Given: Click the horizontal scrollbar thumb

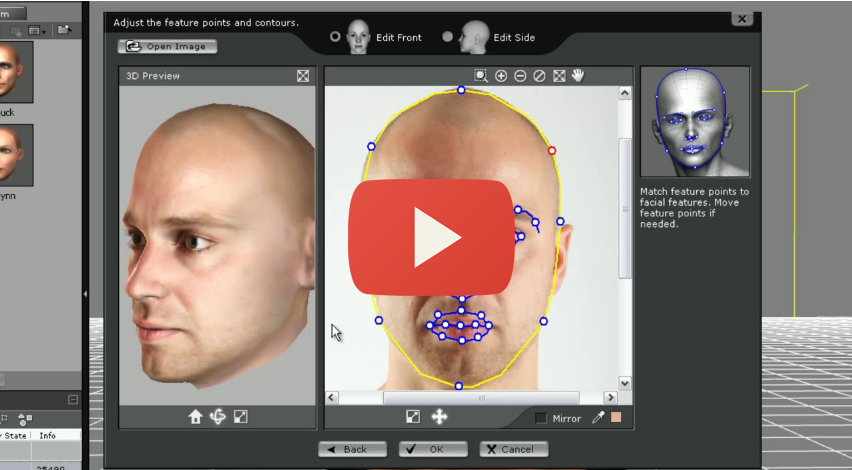Looking at the screenshot, I should 481,398.
